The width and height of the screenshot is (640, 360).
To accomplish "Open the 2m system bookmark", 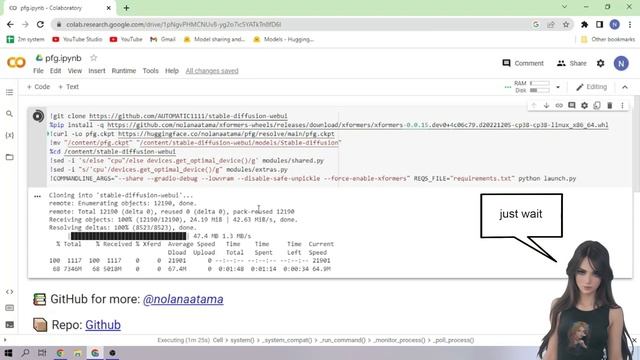I will 25,39.
